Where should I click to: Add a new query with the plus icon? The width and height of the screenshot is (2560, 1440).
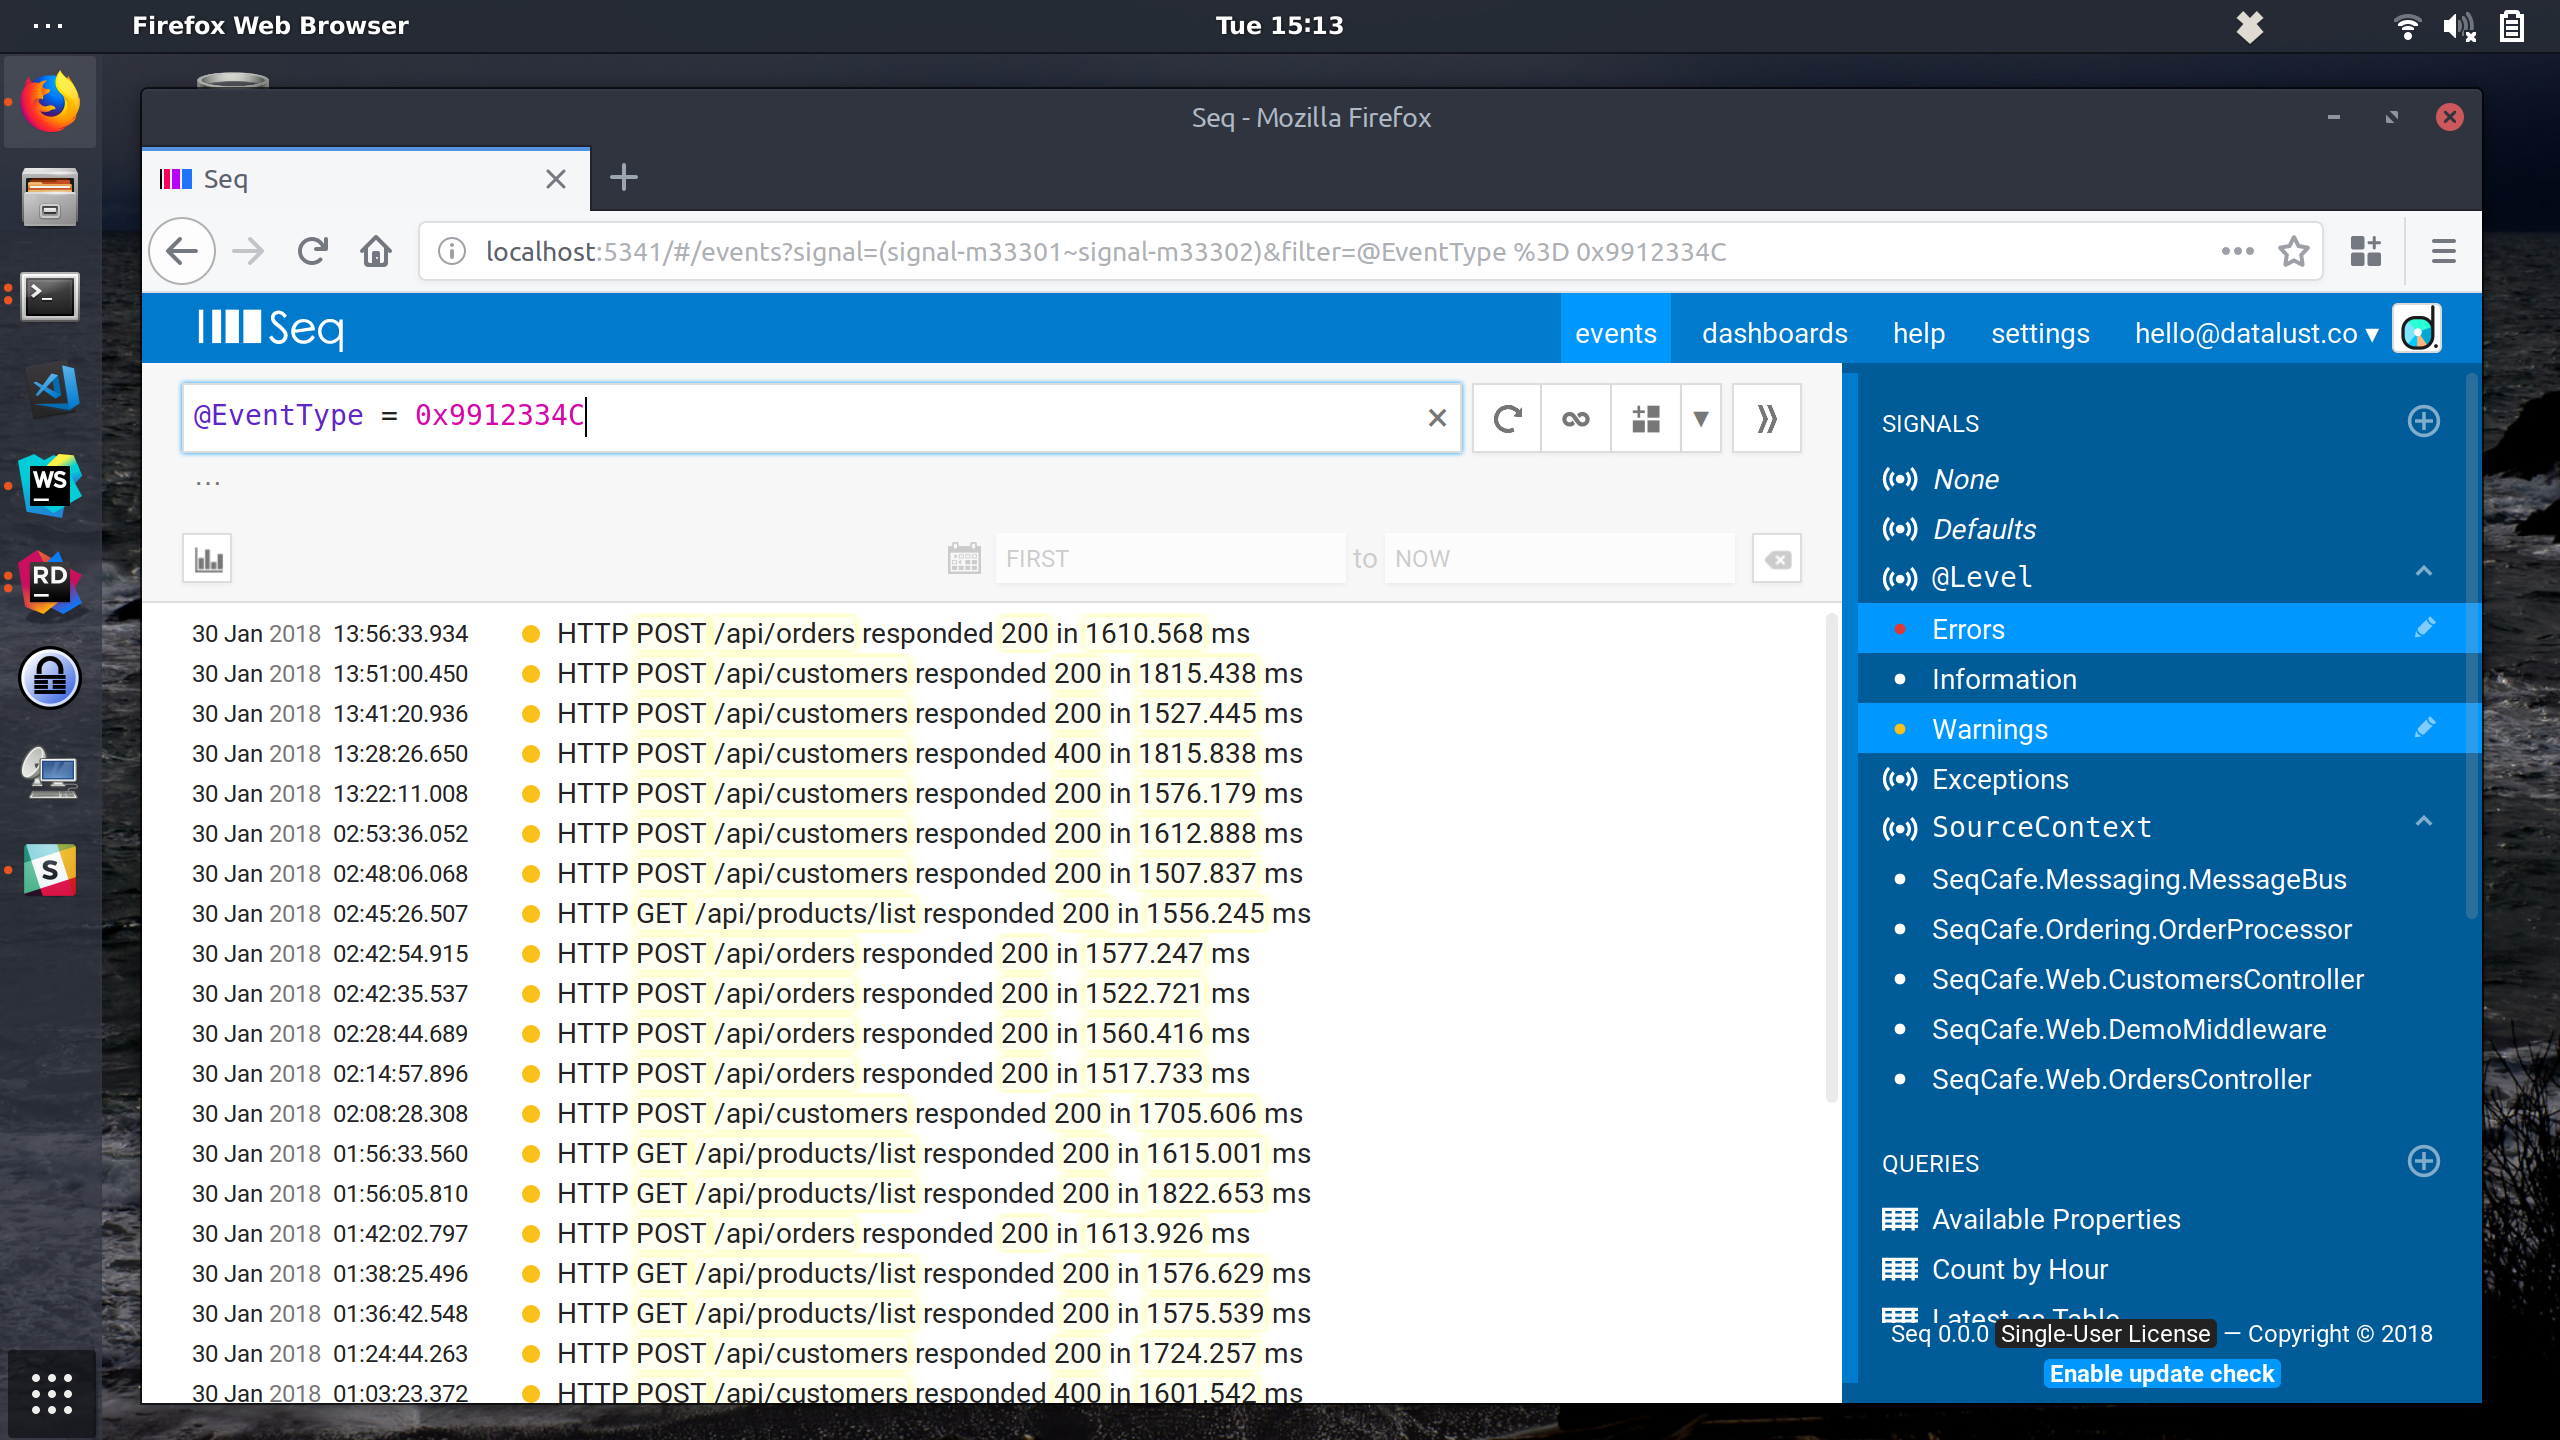pyautogui.click(x=2424, y=1161)
